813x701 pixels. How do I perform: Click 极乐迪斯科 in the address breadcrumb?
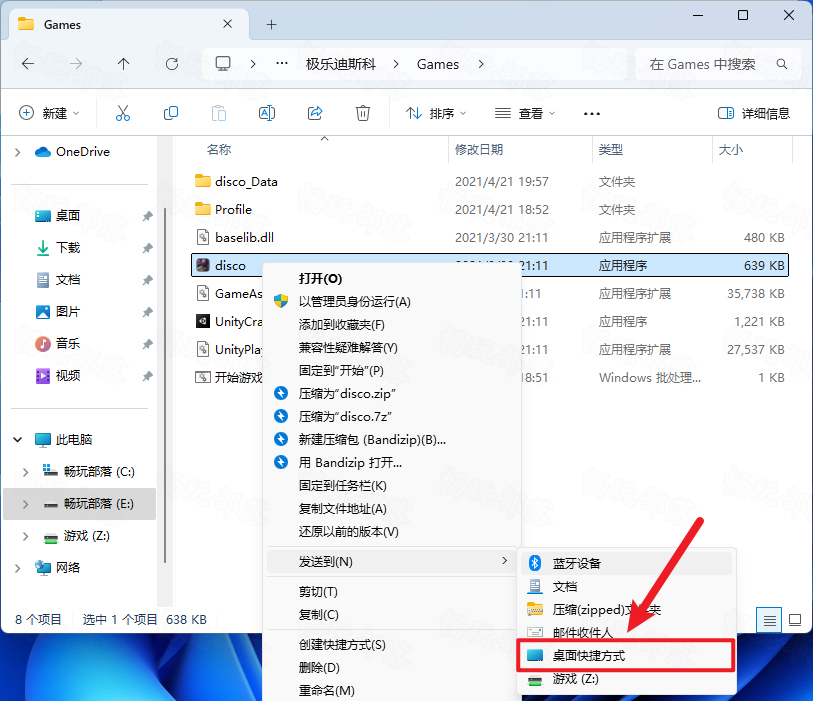click(340, 64)
